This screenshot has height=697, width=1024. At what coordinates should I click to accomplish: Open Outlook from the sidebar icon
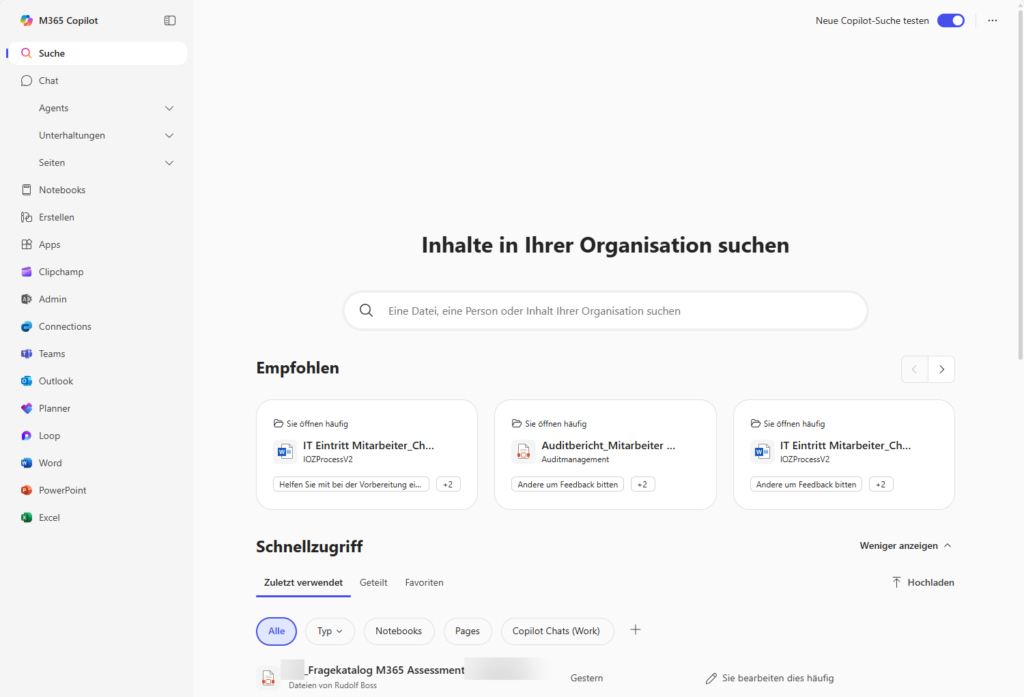coord(26,381)
